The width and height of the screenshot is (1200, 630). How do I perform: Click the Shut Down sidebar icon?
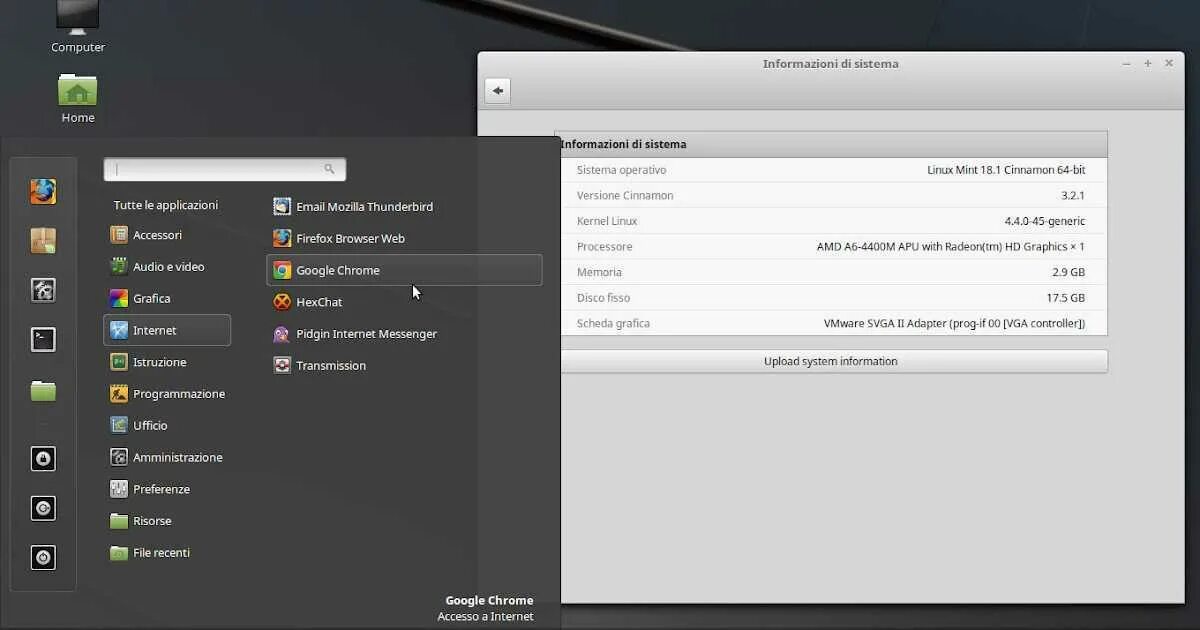[x=43, y=557]
